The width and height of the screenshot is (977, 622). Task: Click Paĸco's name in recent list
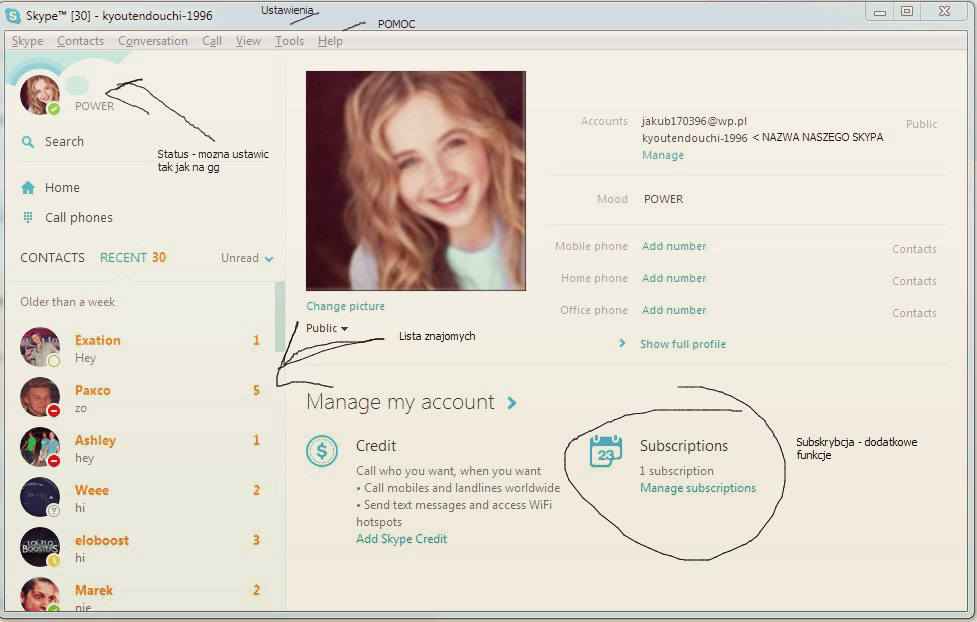click(93, 390)
